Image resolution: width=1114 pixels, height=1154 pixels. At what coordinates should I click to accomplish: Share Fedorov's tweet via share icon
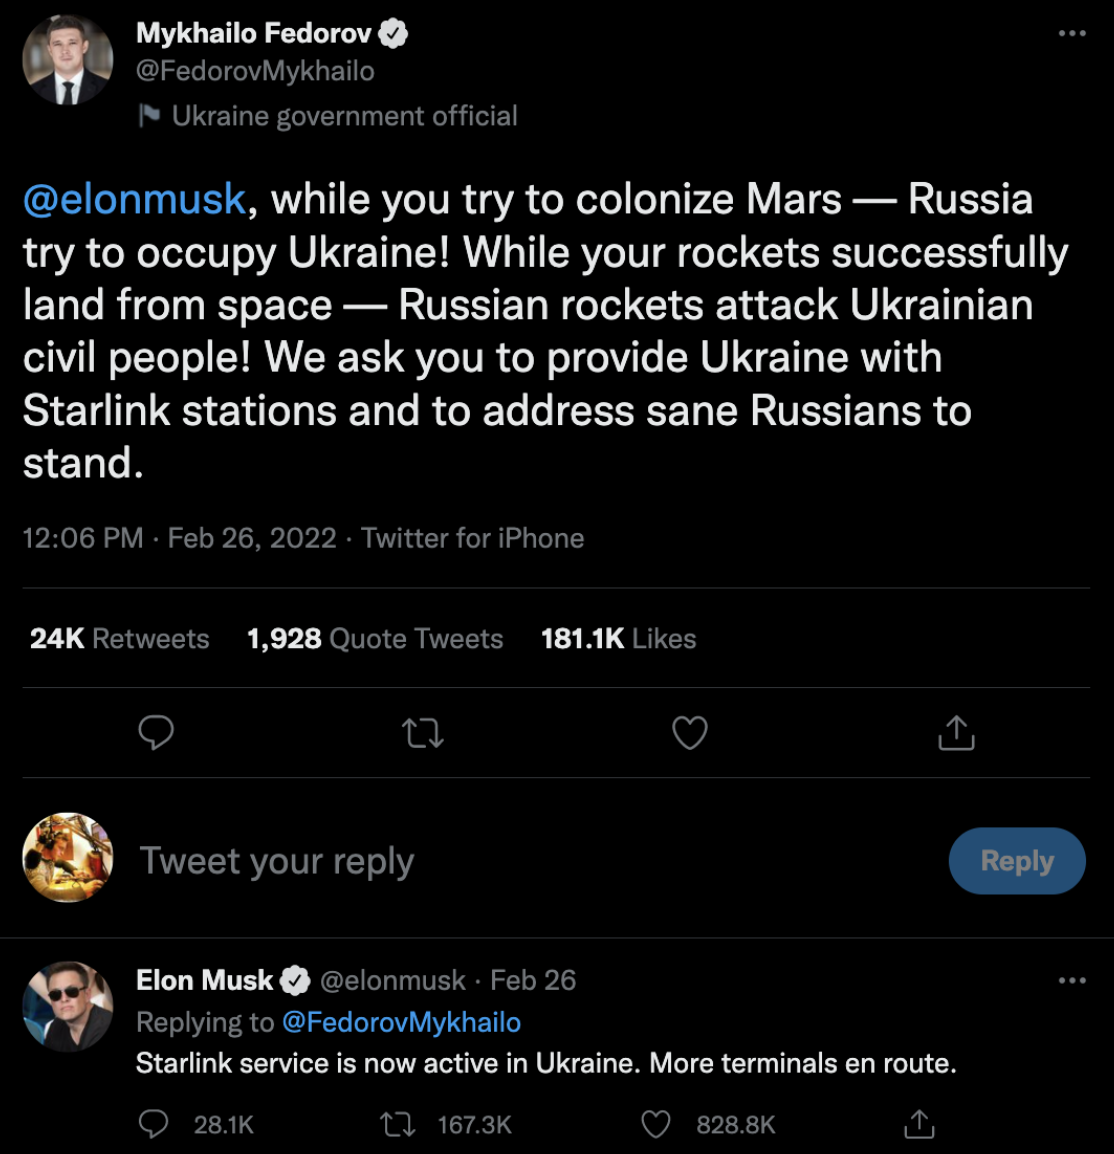pyautogui.click(x=956, y=733)
